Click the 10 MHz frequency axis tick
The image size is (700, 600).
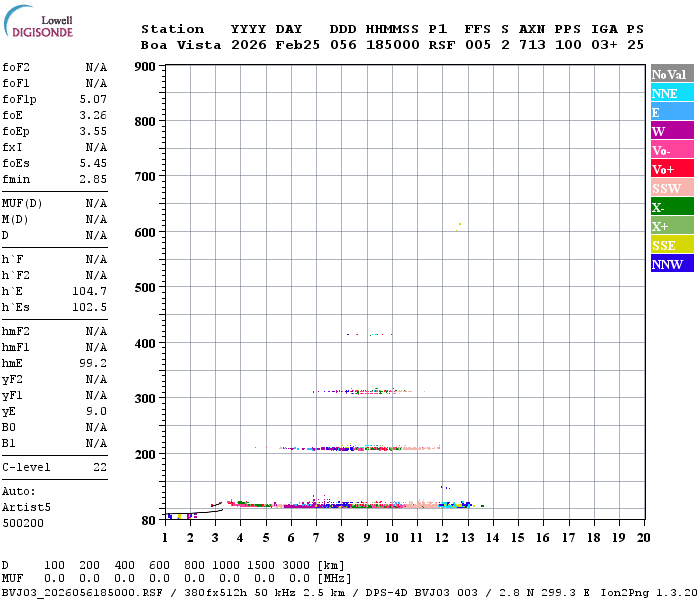[x=392, y=537]
